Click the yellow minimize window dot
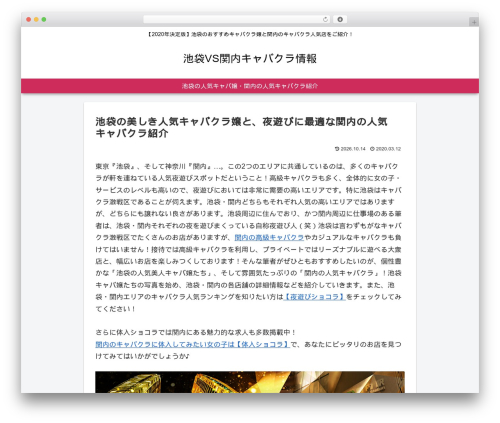 [x=36, y=19]
